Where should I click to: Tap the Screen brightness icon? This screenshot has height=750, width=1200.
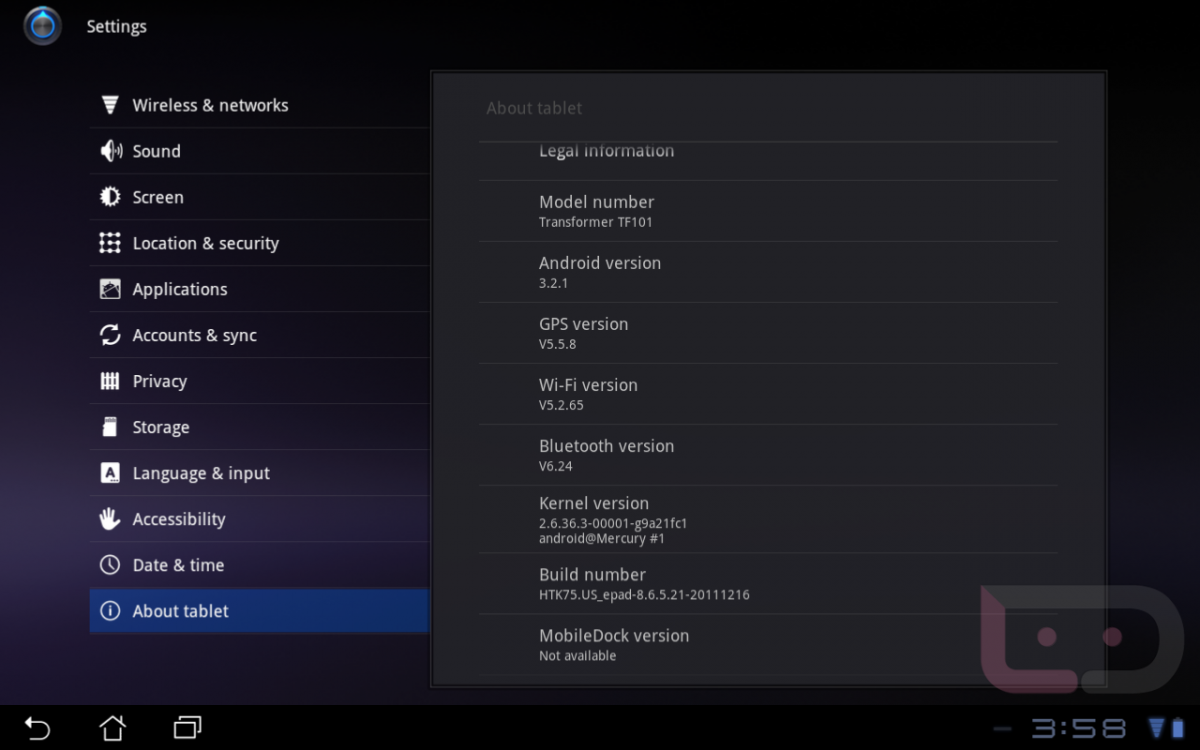(110, 197)
